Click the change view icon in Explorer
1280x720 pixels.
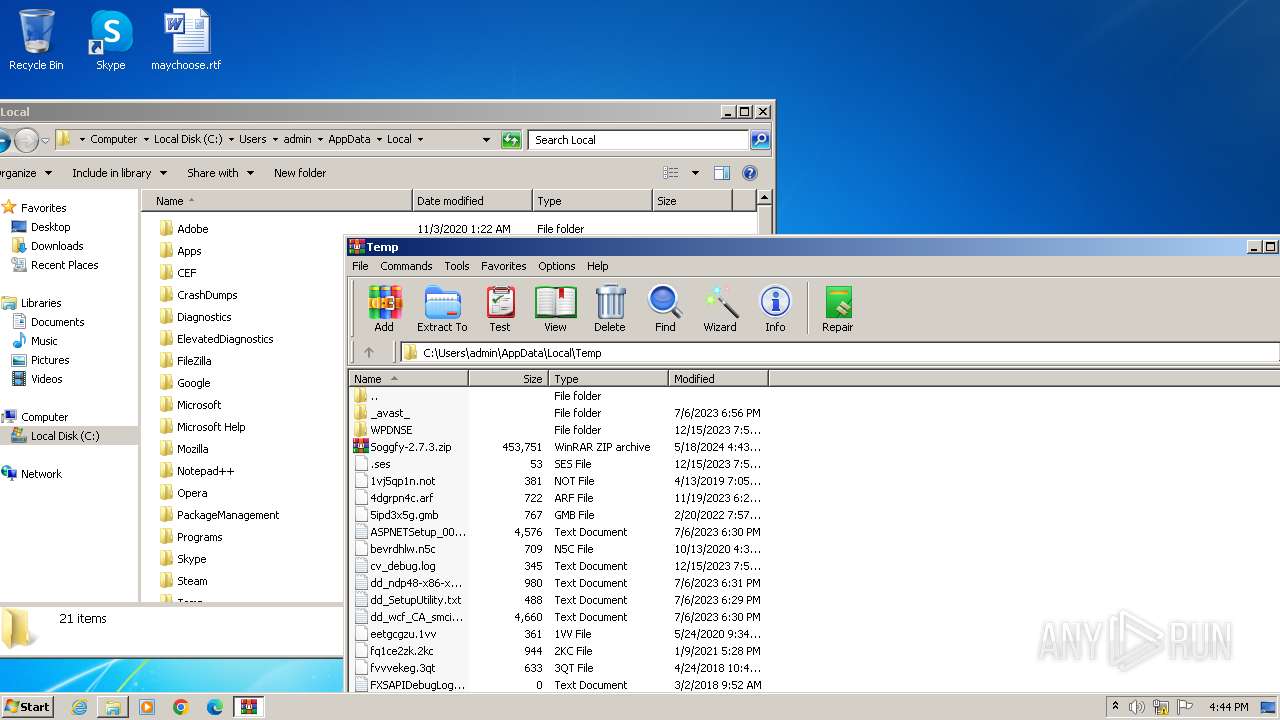tap(671, 173)
